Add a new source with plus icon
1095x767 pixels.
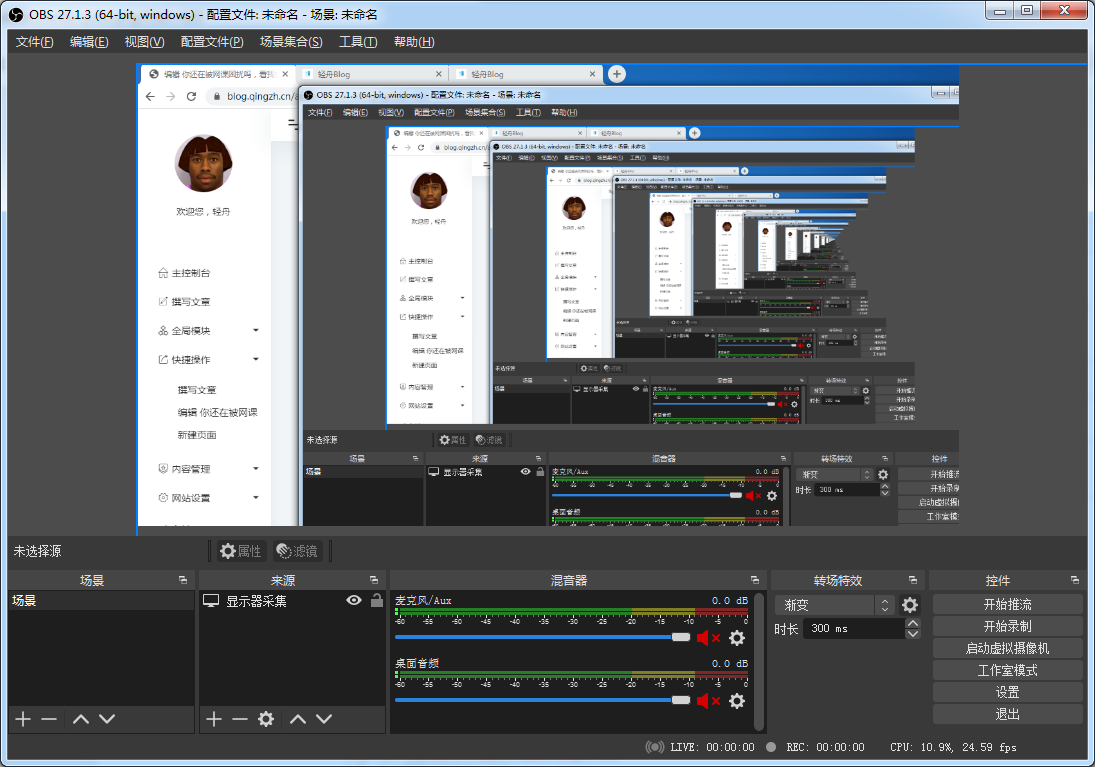(x=213, y=719)
